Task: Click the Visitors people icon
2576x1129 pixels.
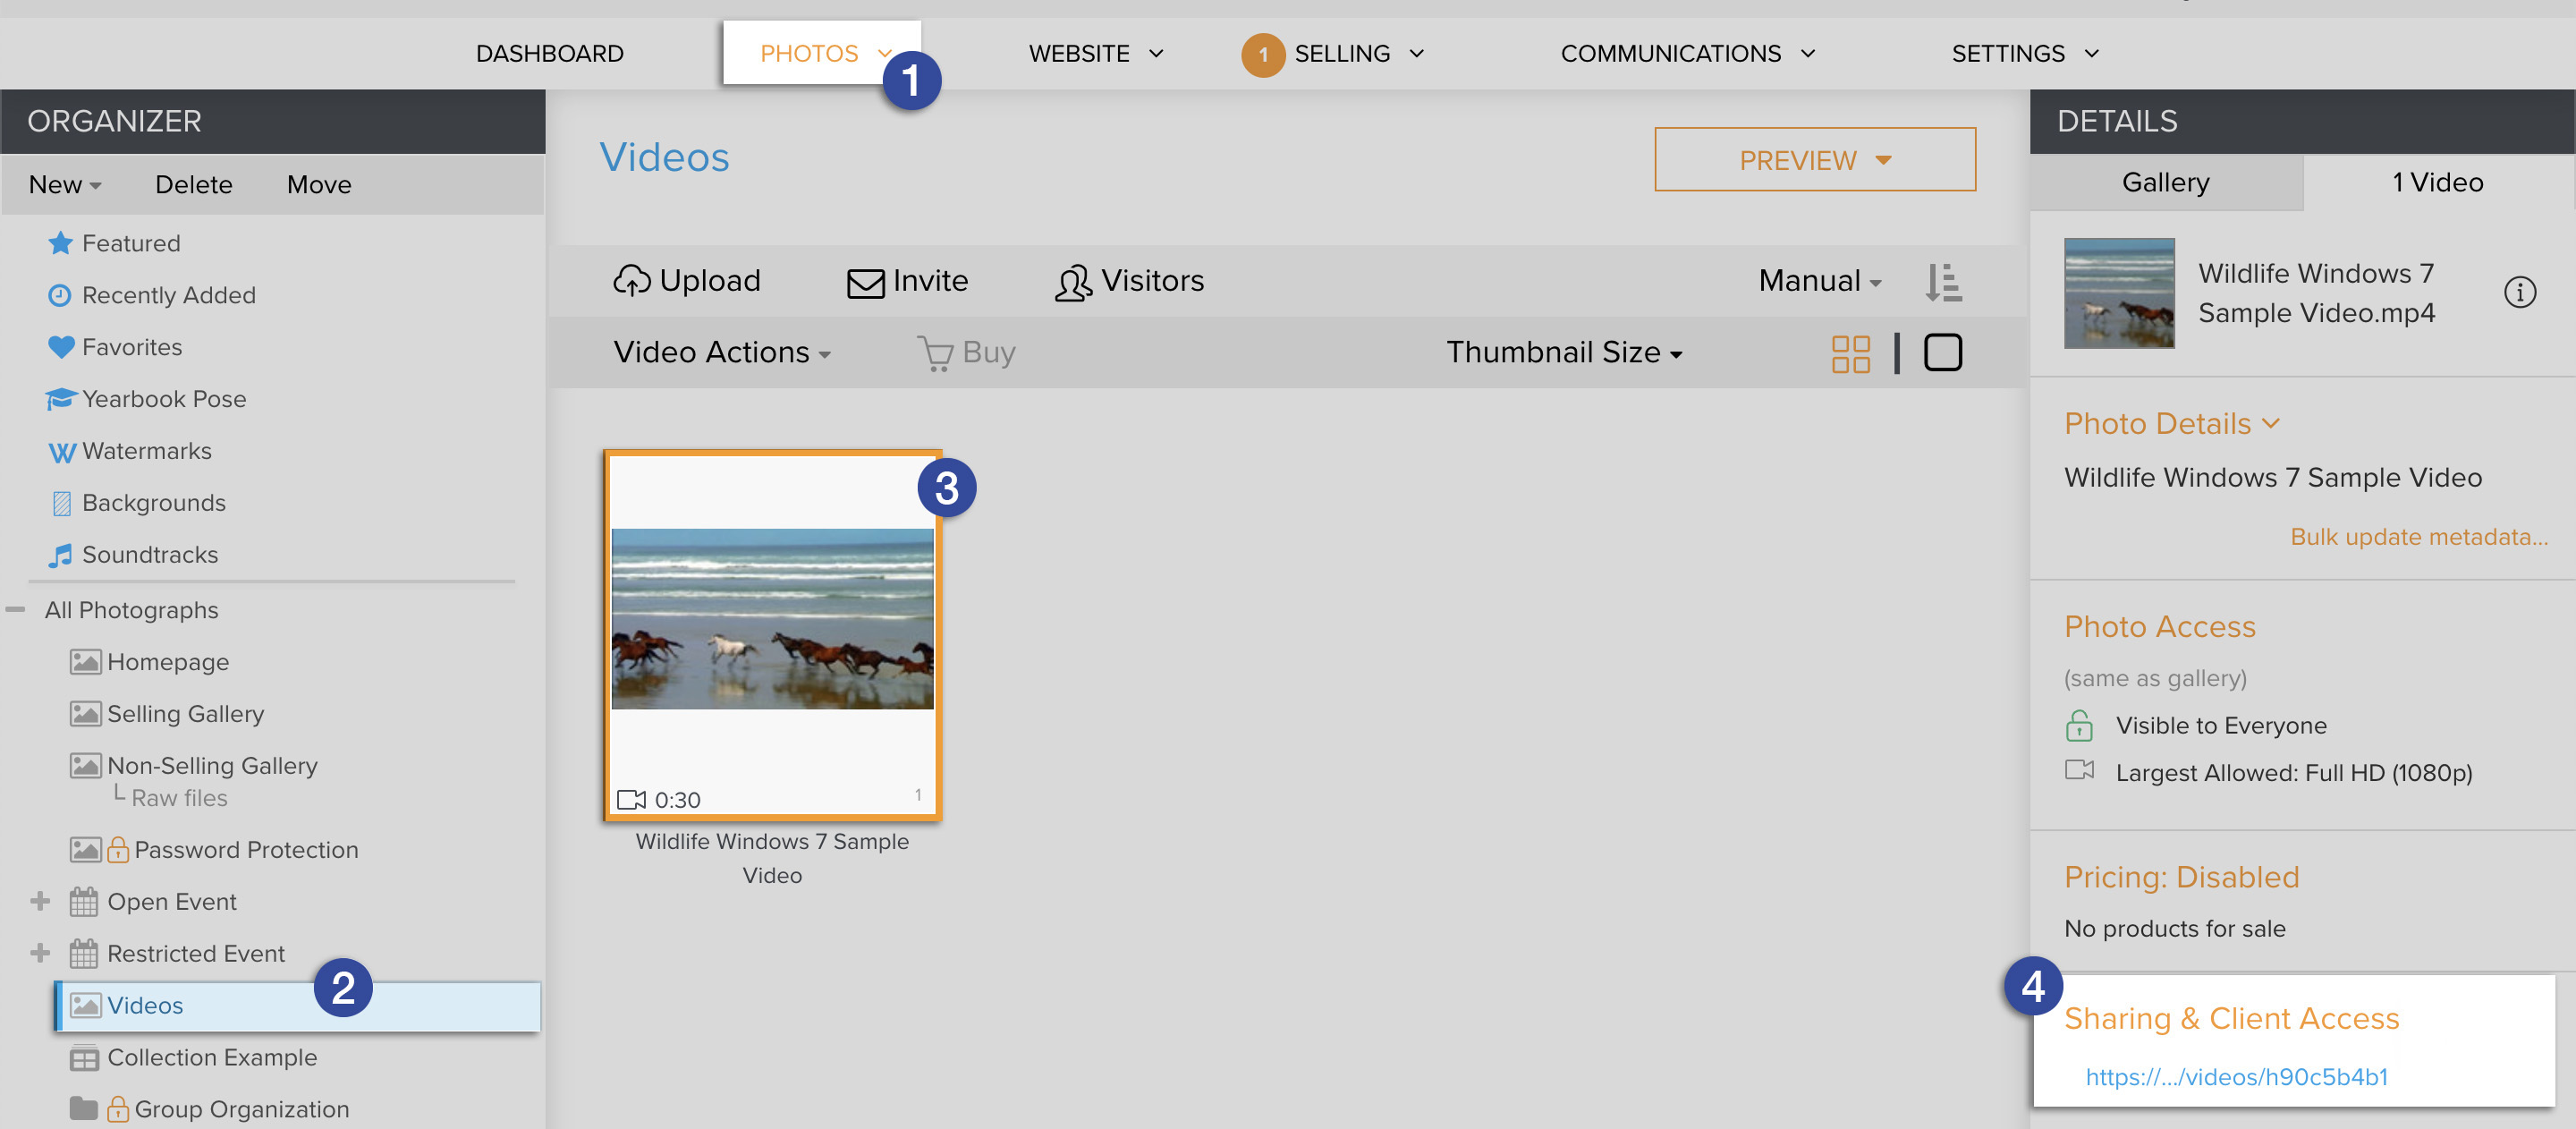Action: [x=1073, y=282]
